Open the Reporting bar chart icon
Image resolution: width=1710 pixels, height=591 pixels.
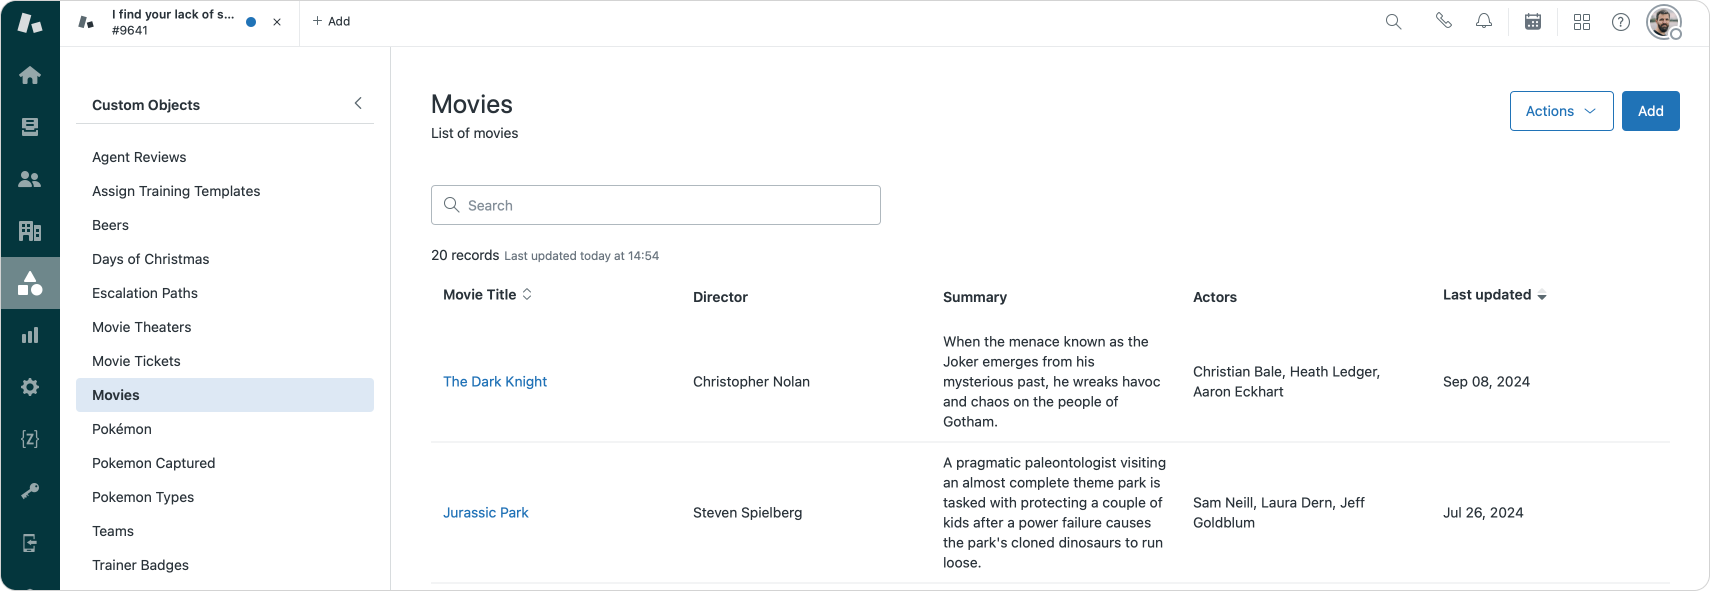pos(30,335)
